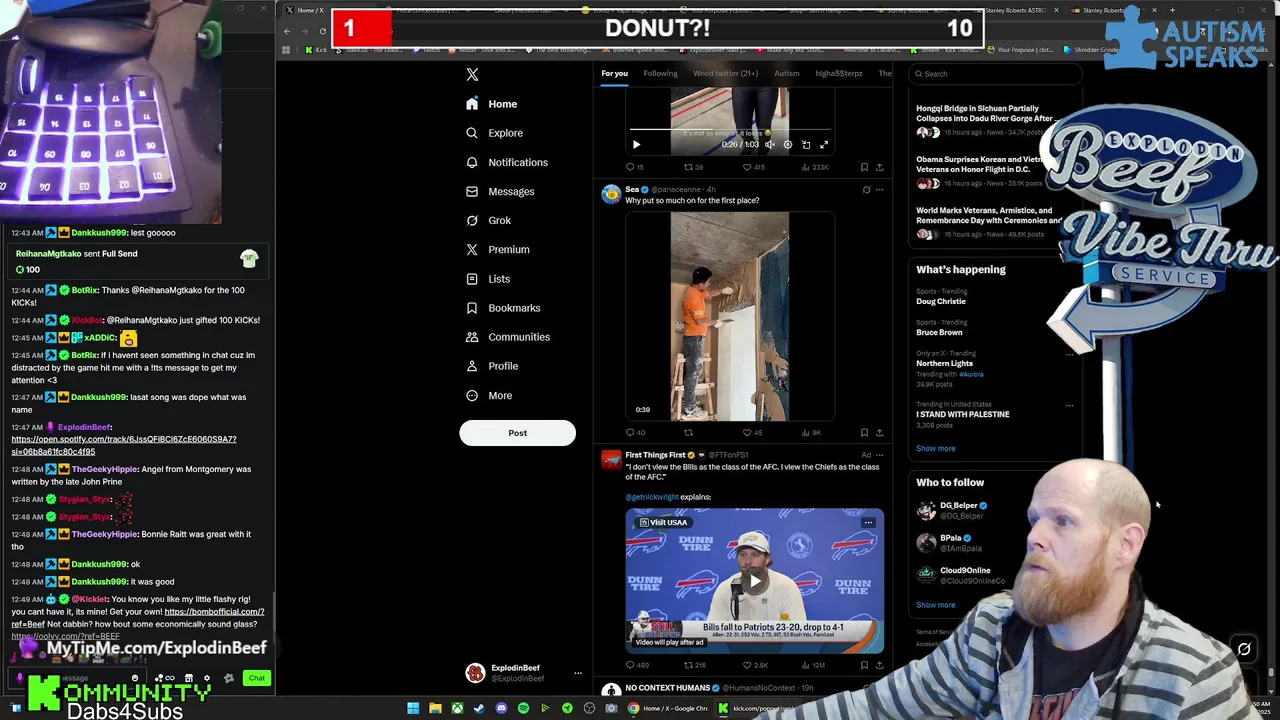The width and height of the screenshot is (1280, 720).
Task: Click the Profile icon in sidebar
Action: 472,366
